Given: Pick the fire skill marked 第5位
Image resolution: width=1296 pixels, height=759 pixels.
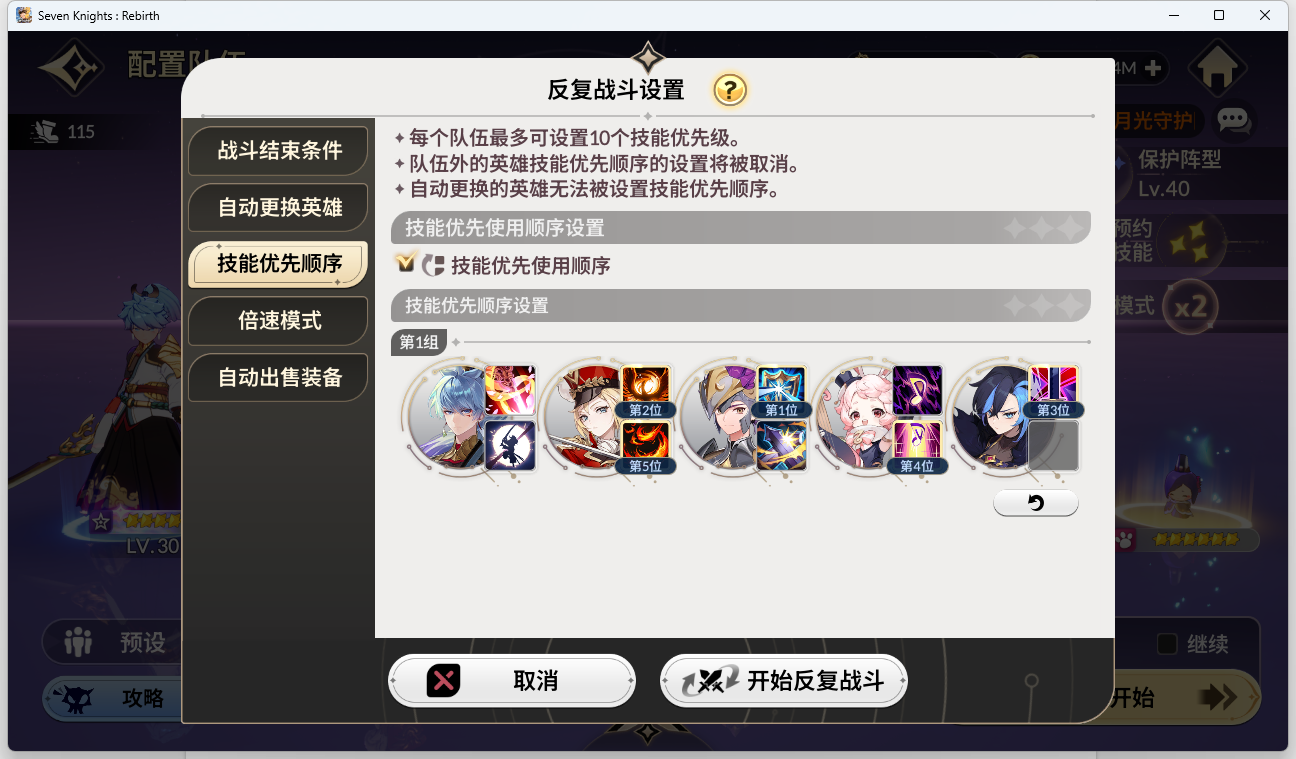Looking at the screenshot, I should coord(646,446).
